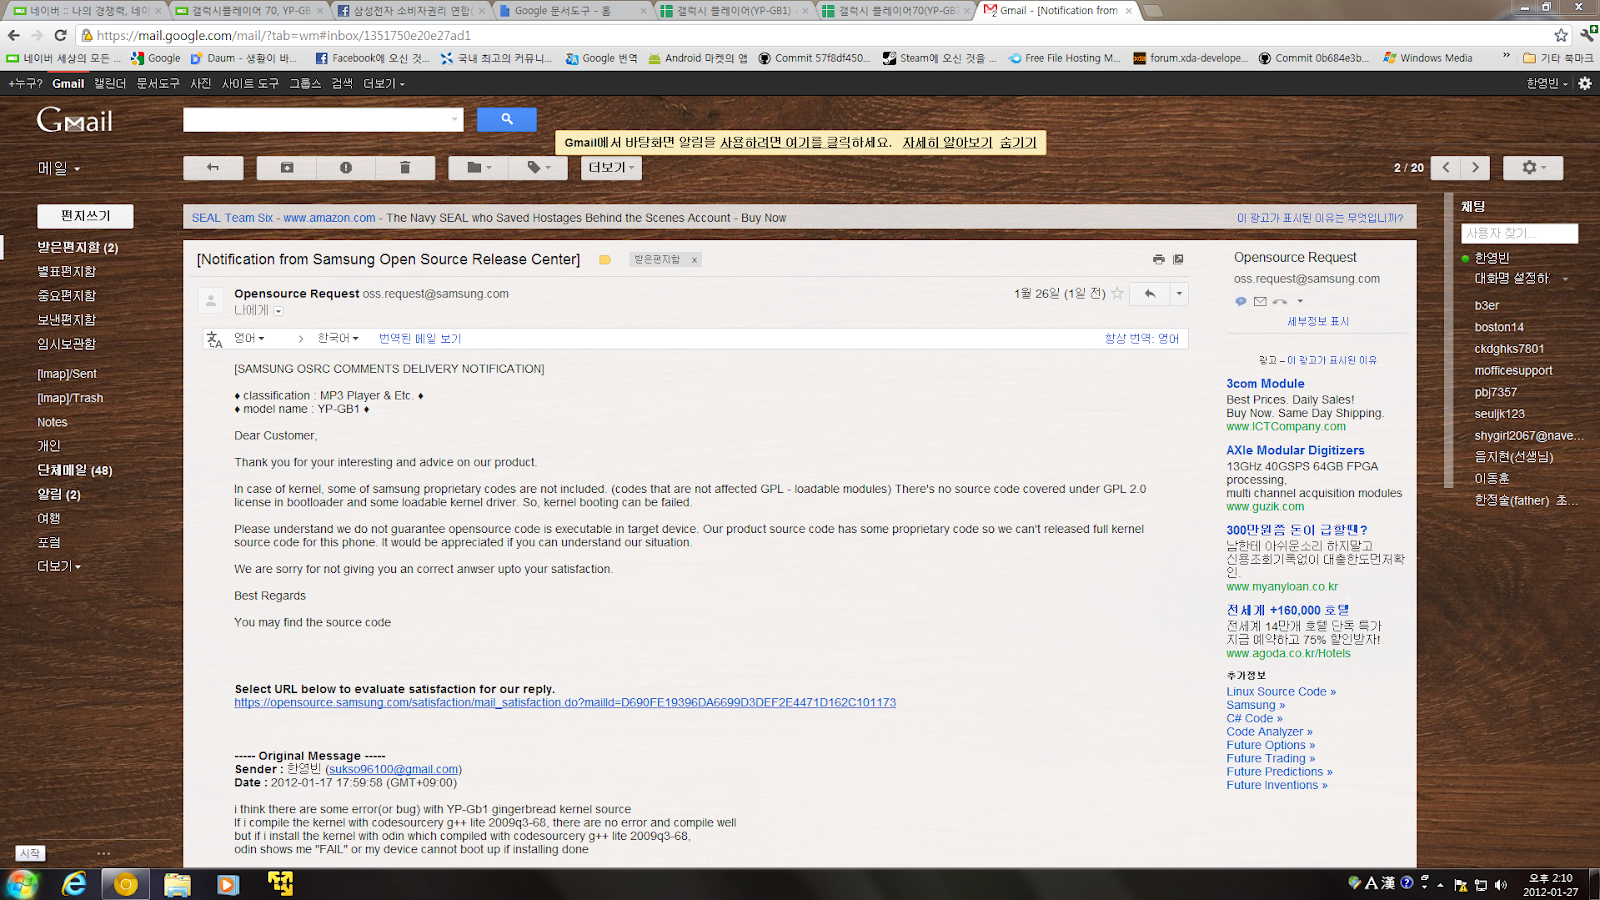Open 받은편지함 (2) inbox folder

tap(78, 248)
